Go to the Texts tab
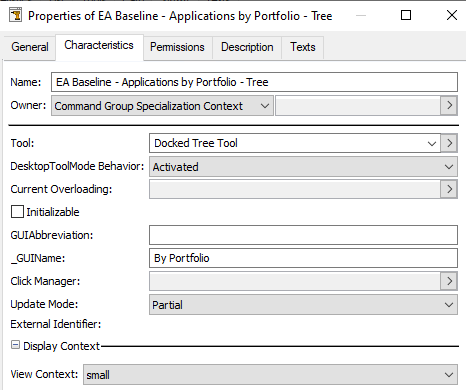466x390 pixels. point(302,47)
